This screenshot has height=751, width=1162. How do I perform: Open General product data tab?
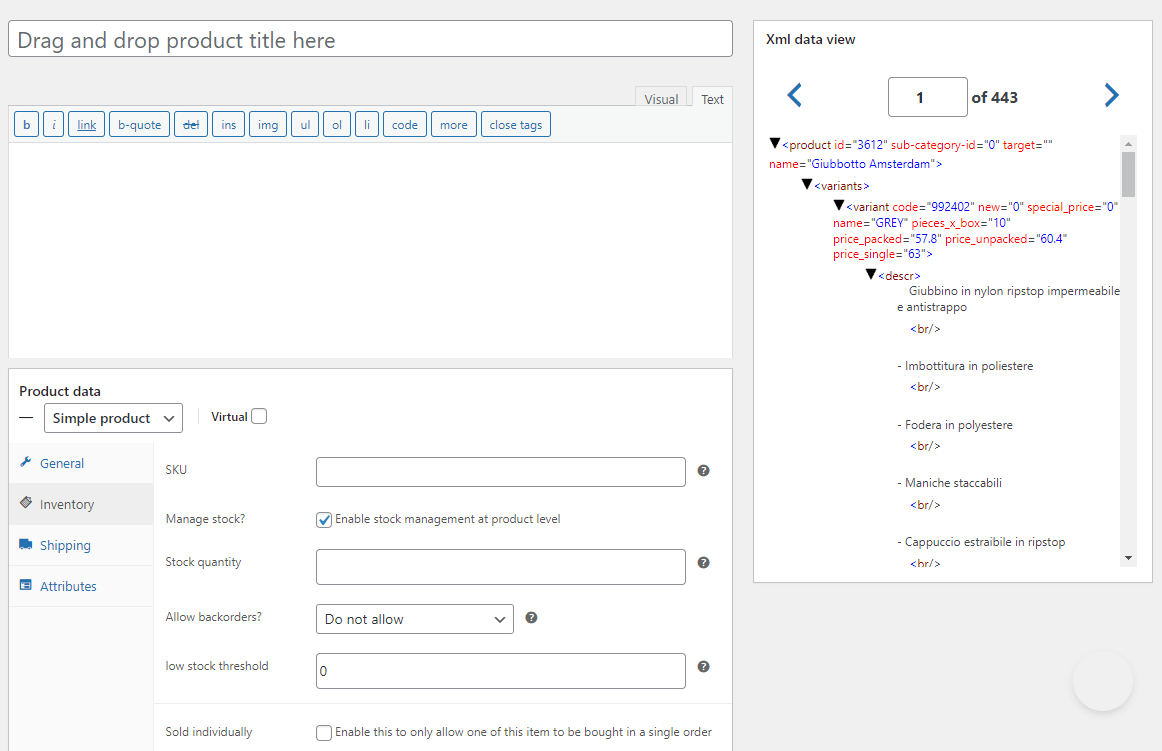pos(82,463)
